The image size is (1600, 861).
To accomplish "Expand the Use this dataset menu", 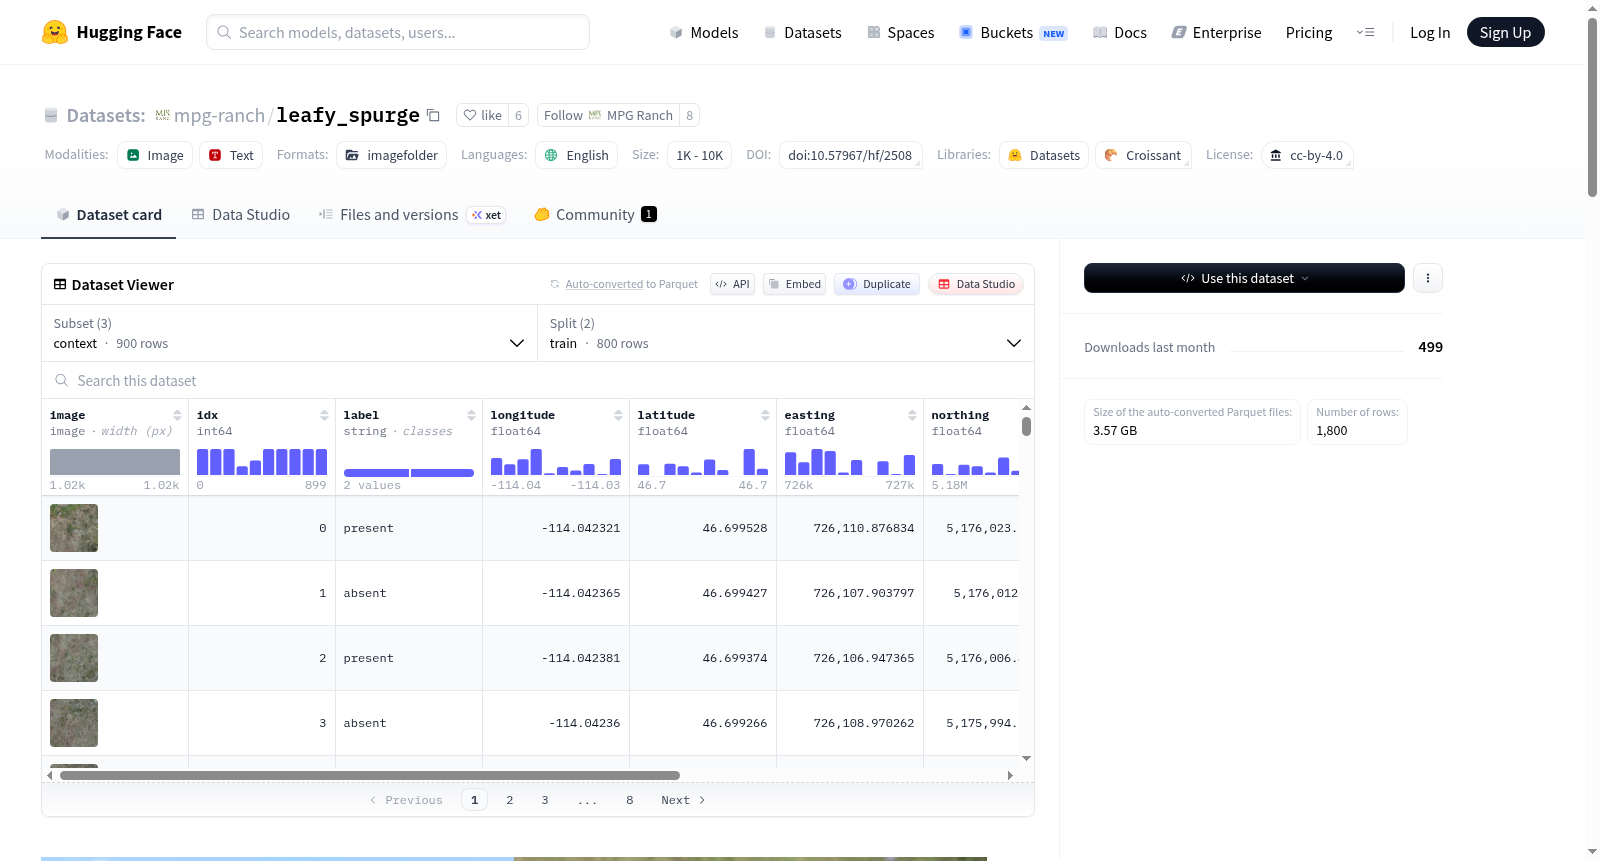I will tap(1244, 278).
